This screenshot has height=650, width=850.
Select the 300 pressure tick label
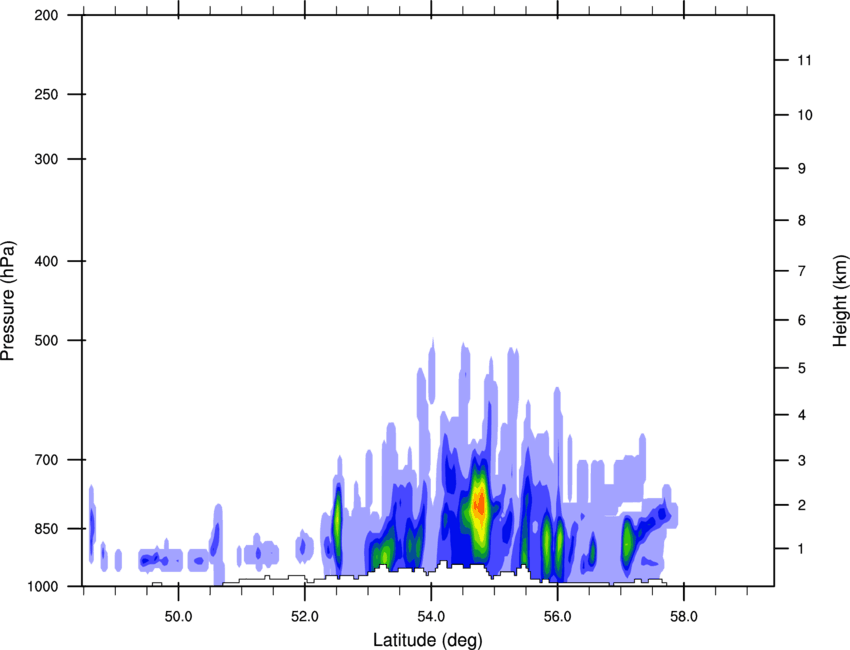46,159
